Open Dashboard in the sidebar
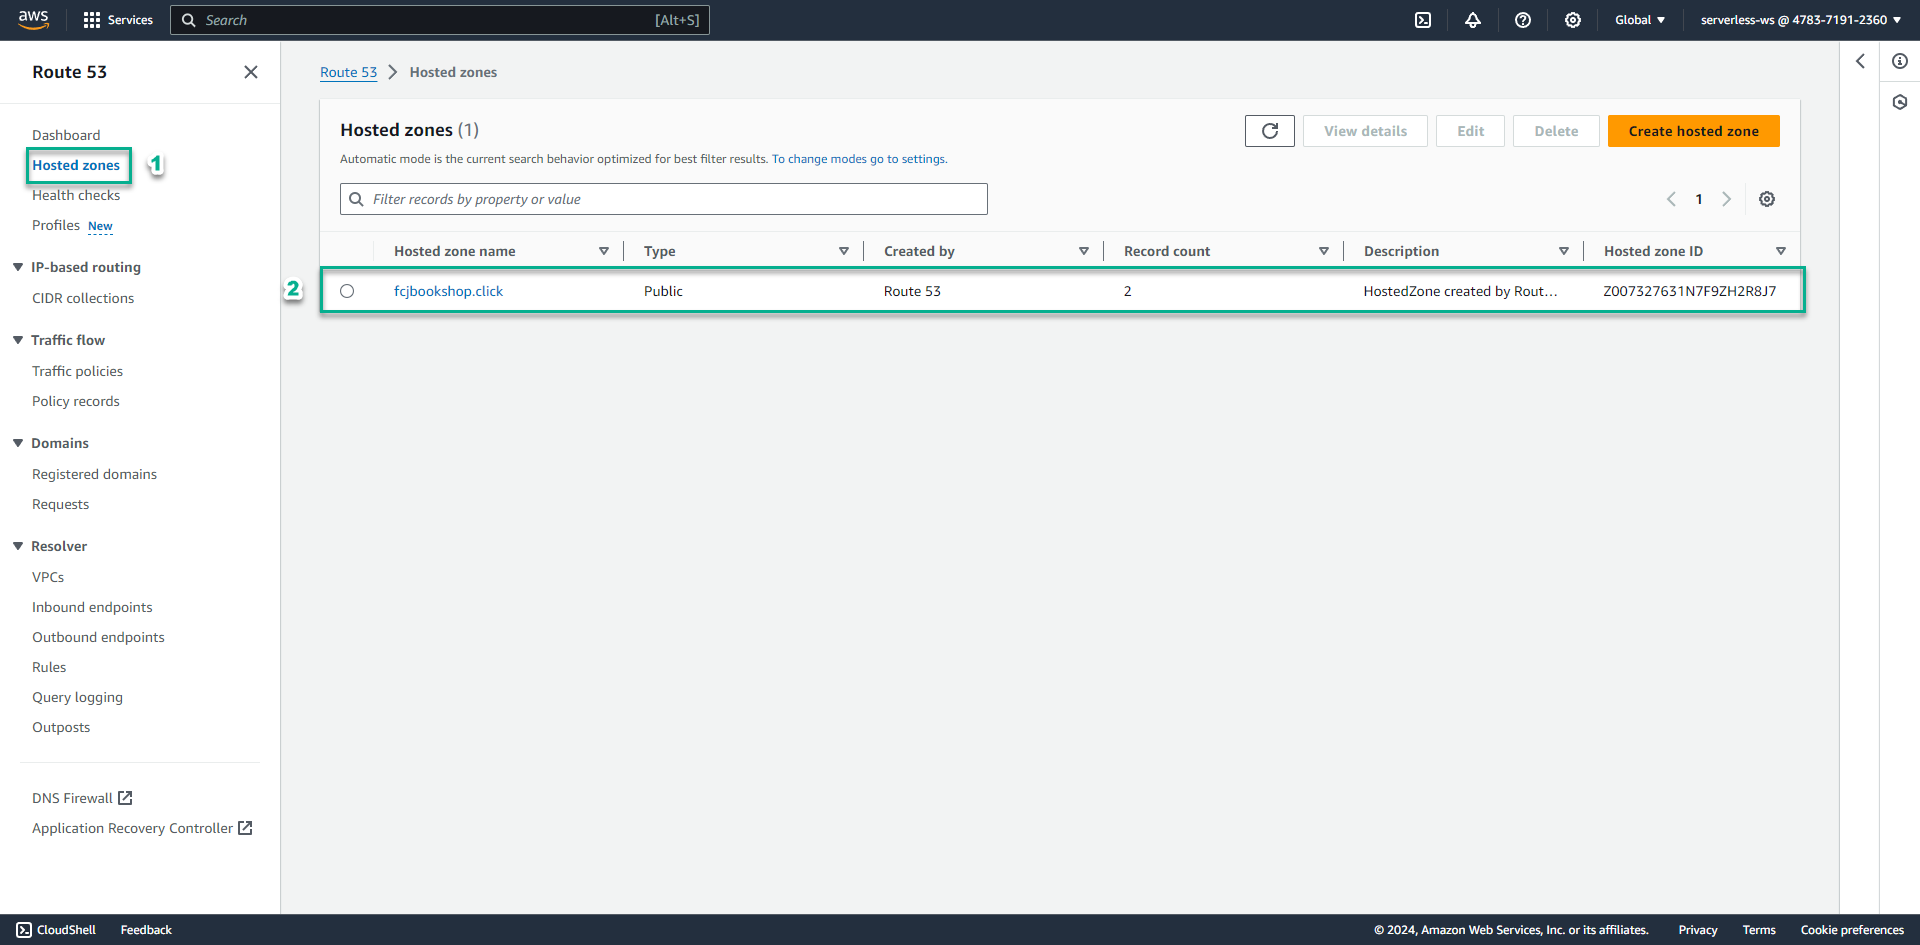The height and width of the screenshot is (945, 1920). (x=66, y=135)
